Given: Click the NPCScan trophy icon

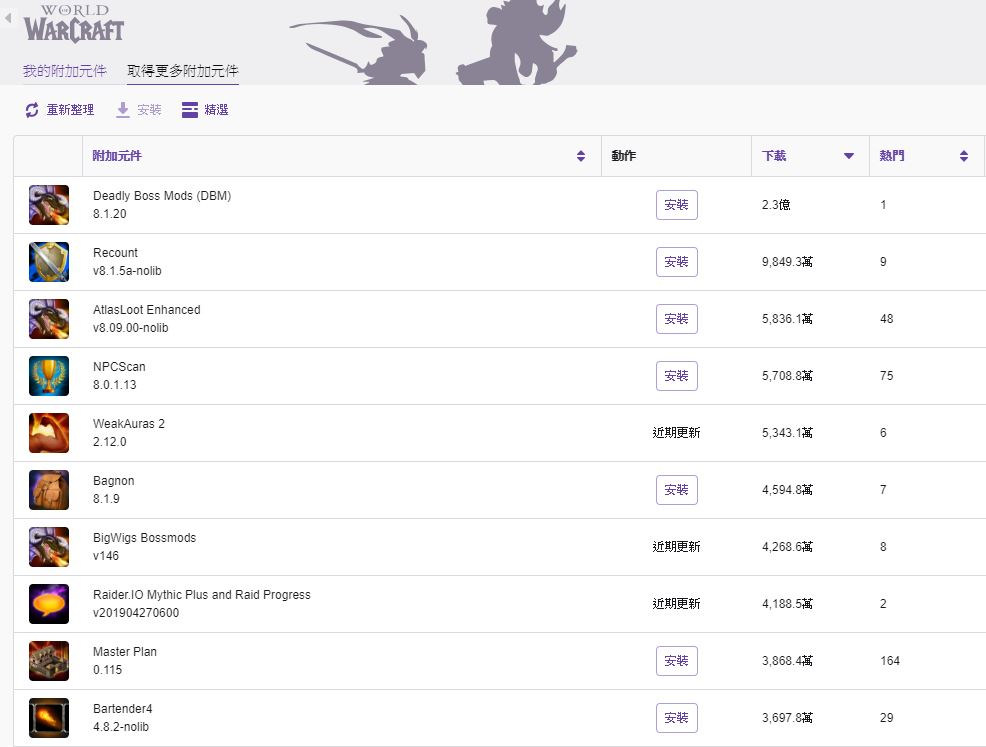Looking at the screenshot, I should tap(49, 376).
